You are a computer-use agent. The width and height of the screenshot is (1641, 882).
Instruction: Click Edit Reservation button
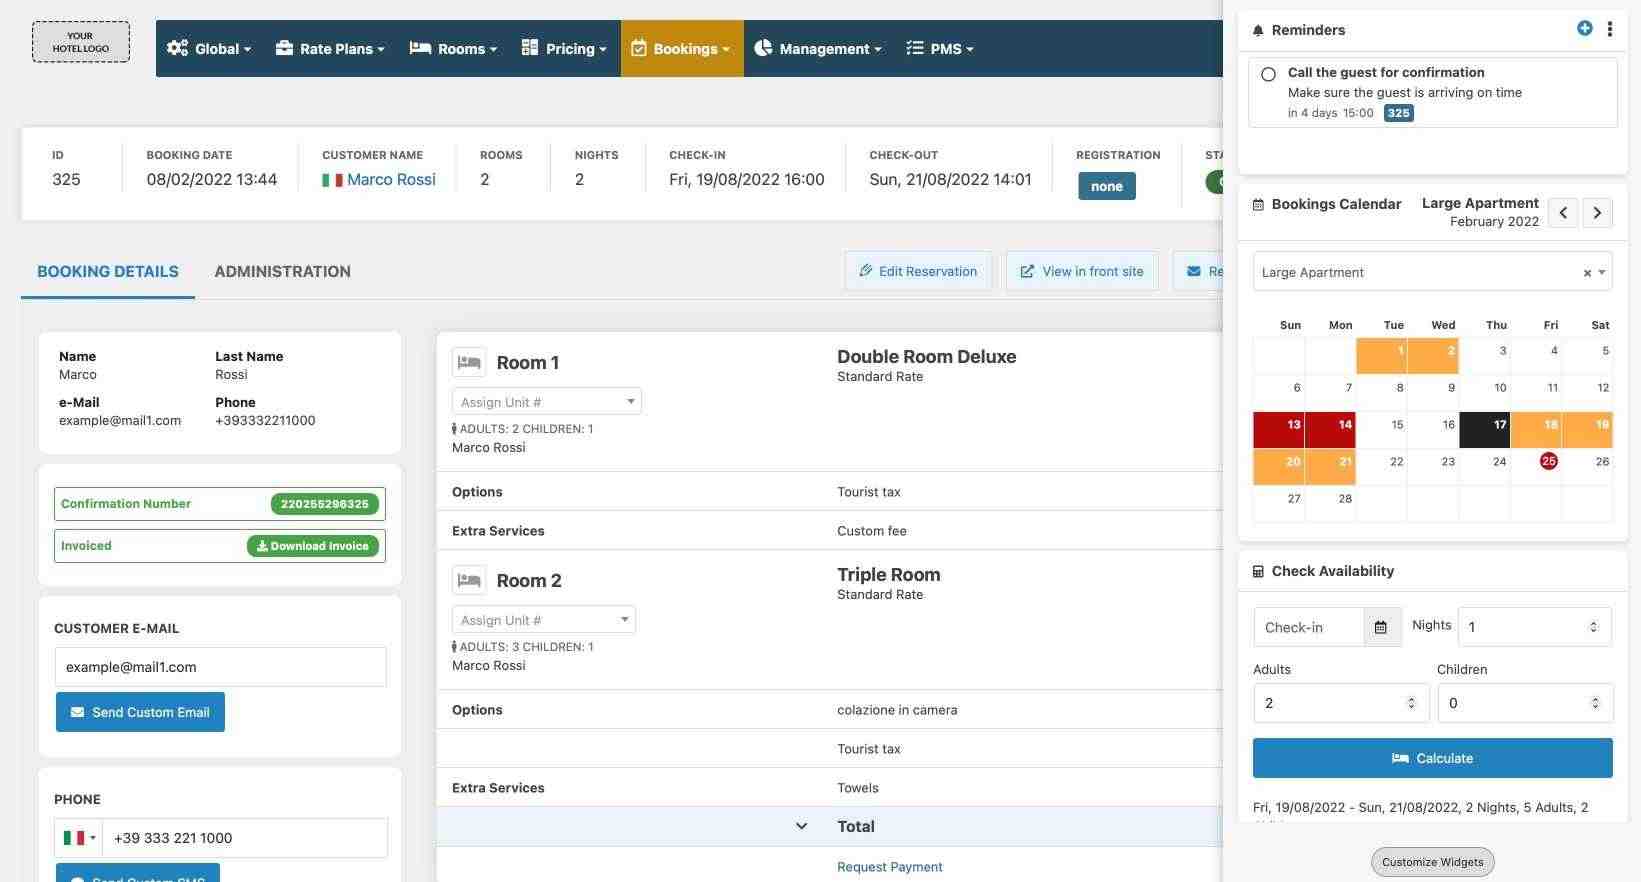918,271
